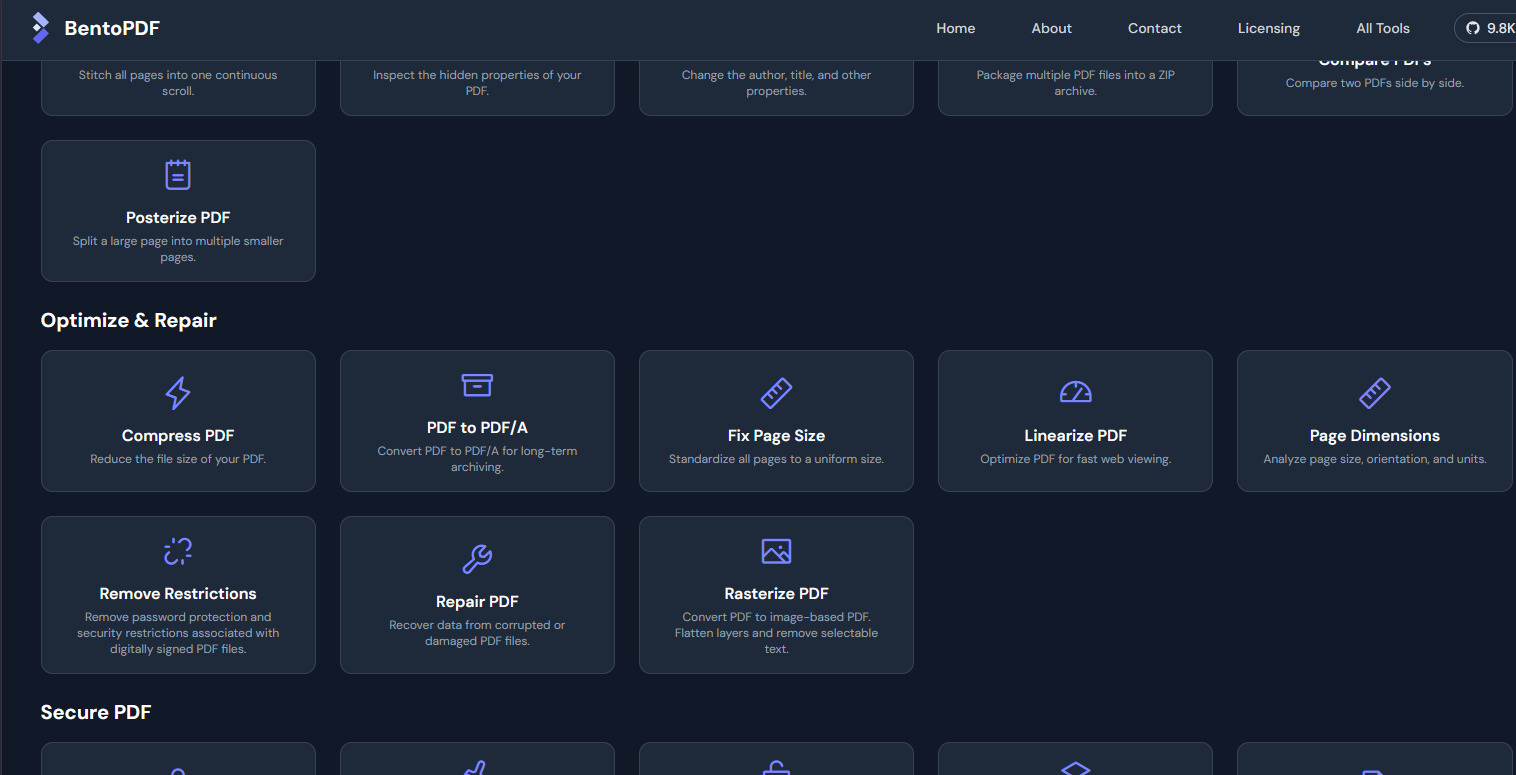Image resolution: width=1516 pixels, height=775 pixels.
Task: Click "Convert PDF to PDF/A for long-term archiving." text
Action: pos(477,459)
